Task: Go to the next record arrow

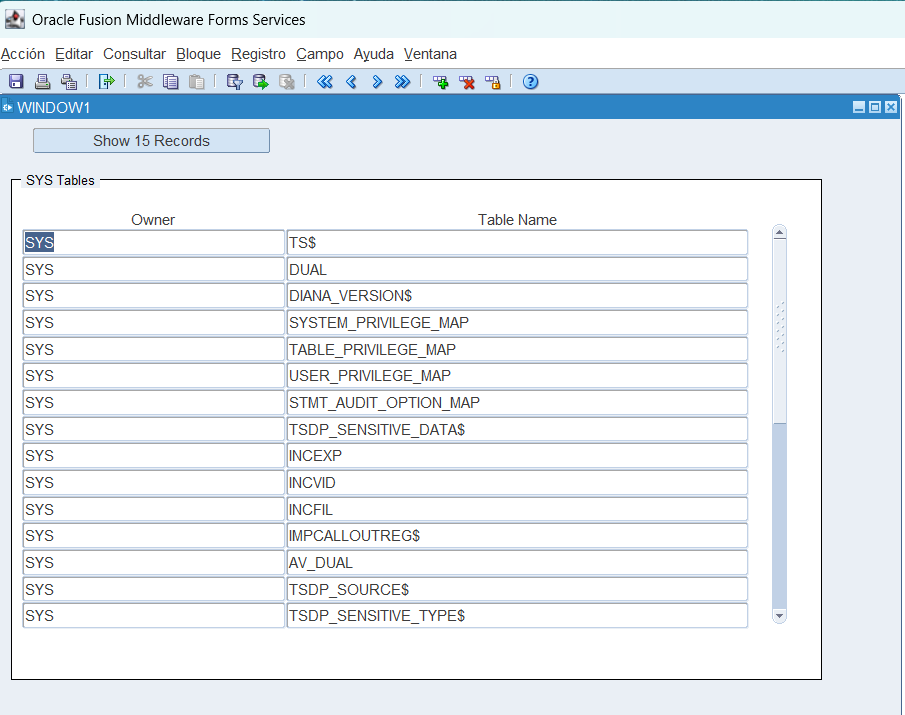Action: pos(377,82)
